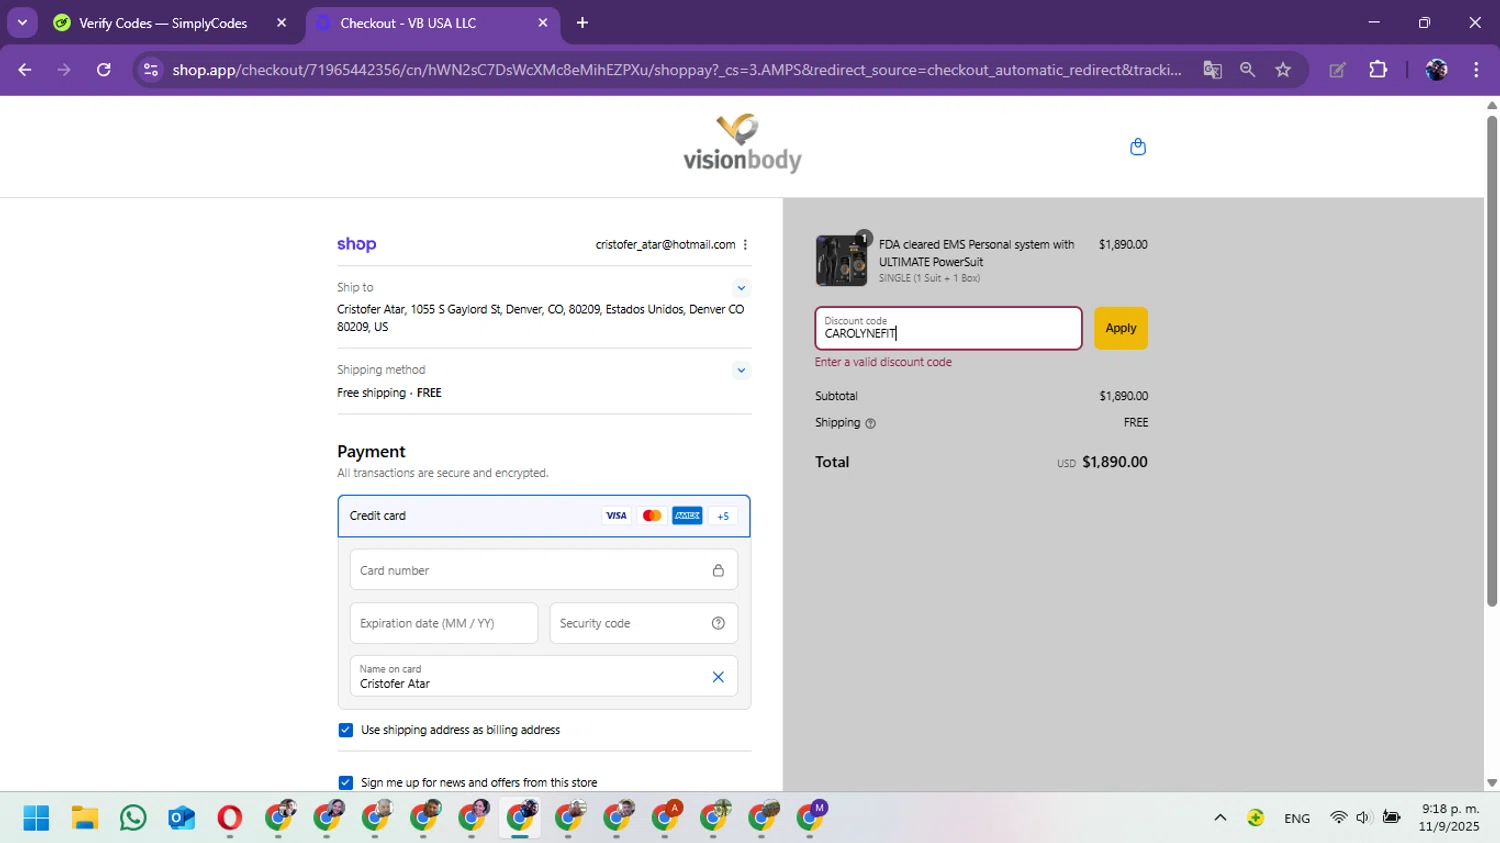Click the Chrome taskbar icon with A avatar
Viewport: 1500px width, 843px height.
click(666, 818)
